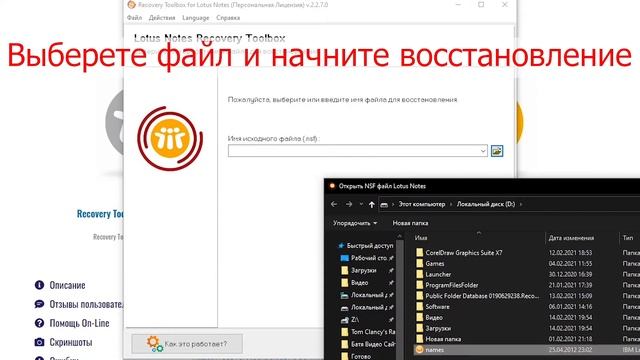The image size is (640, 360).
Task: Click the drive icon in address bar
Action: click(384, 204)
